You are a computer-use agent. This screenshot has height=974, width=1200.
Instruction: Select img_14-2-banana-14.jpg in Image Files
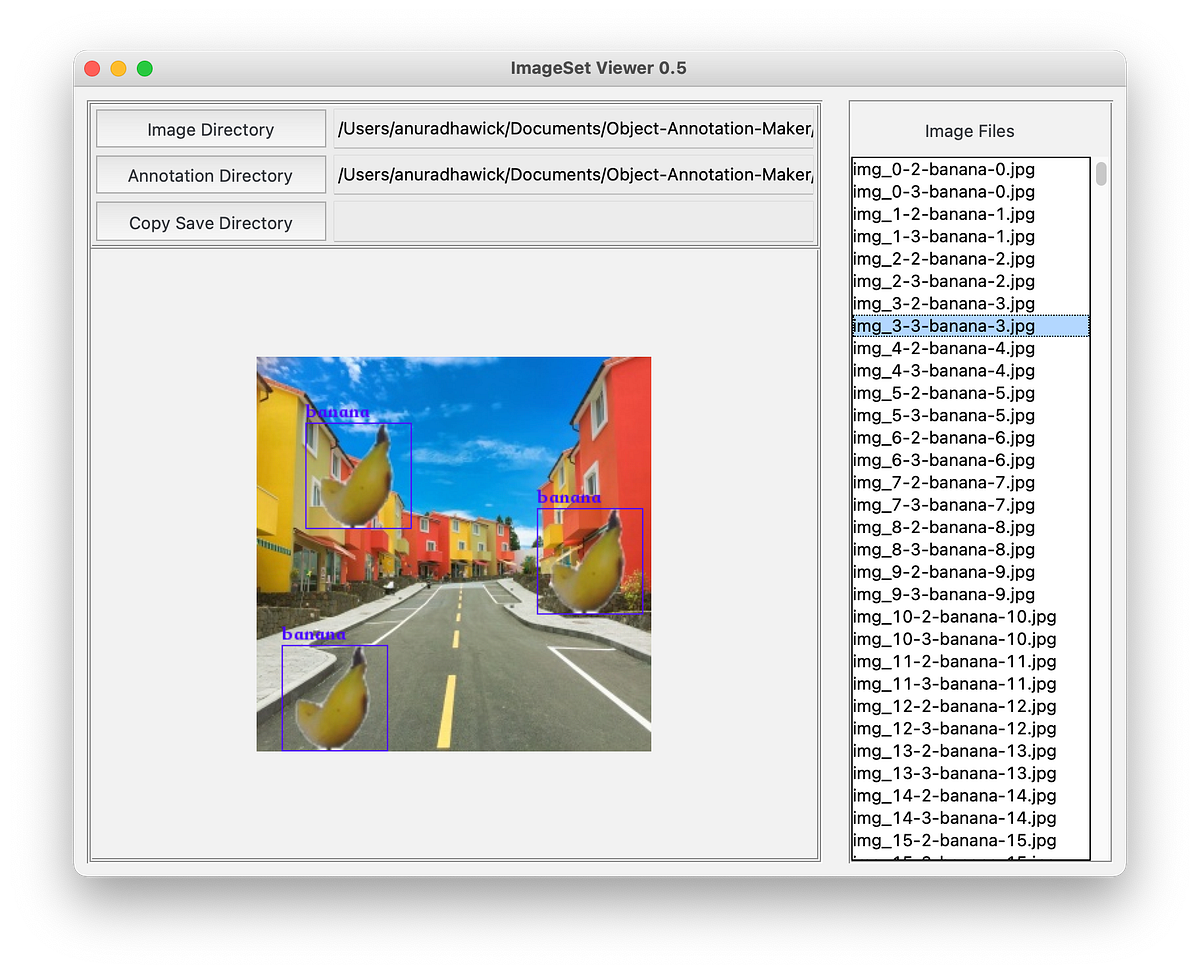953,795
